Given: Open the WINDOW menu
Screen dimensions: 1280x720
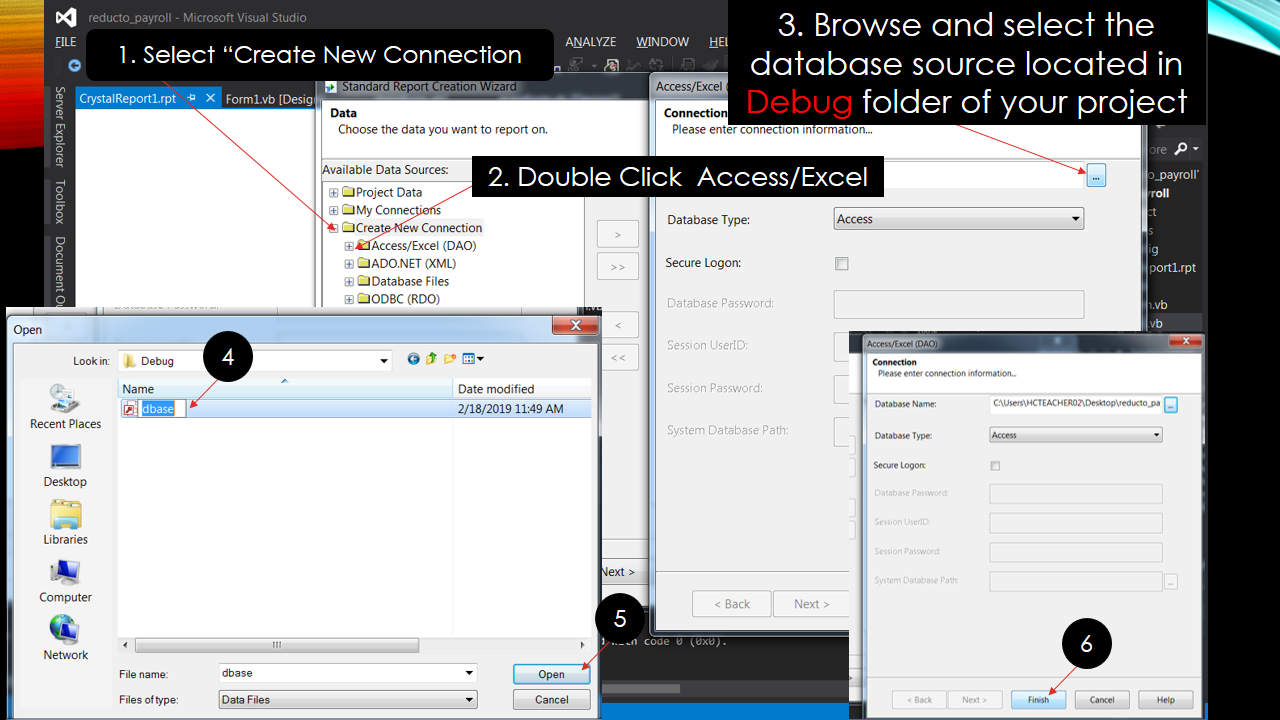Looking at the screenshot, I should [x=662, y=42].
